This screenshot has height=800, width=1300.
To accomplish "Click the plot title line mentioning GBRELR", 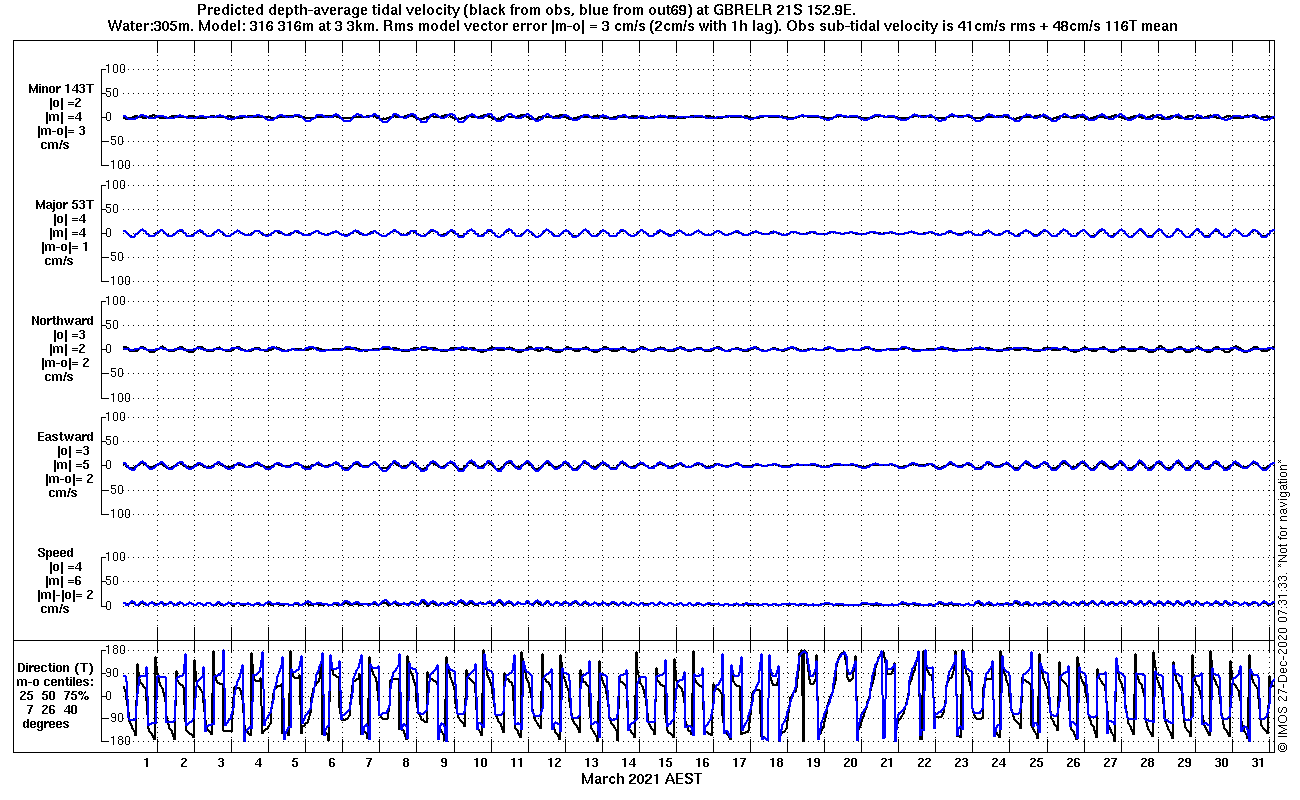I will 527,9.
